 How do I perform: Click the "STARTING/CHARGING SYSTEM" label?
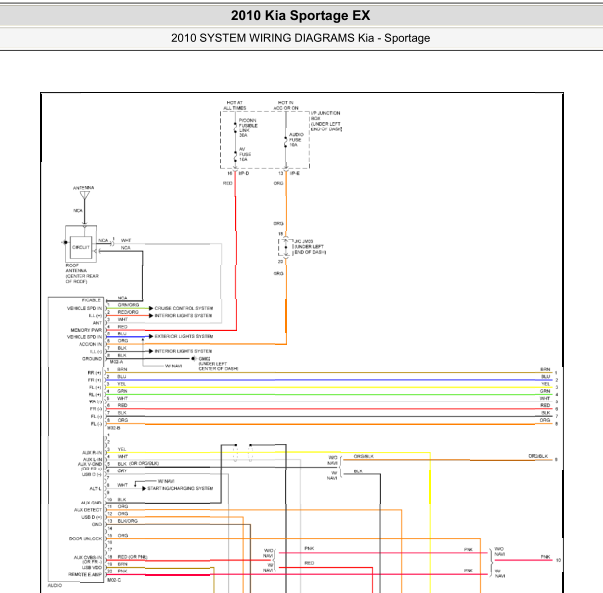[x=180, y=488]
